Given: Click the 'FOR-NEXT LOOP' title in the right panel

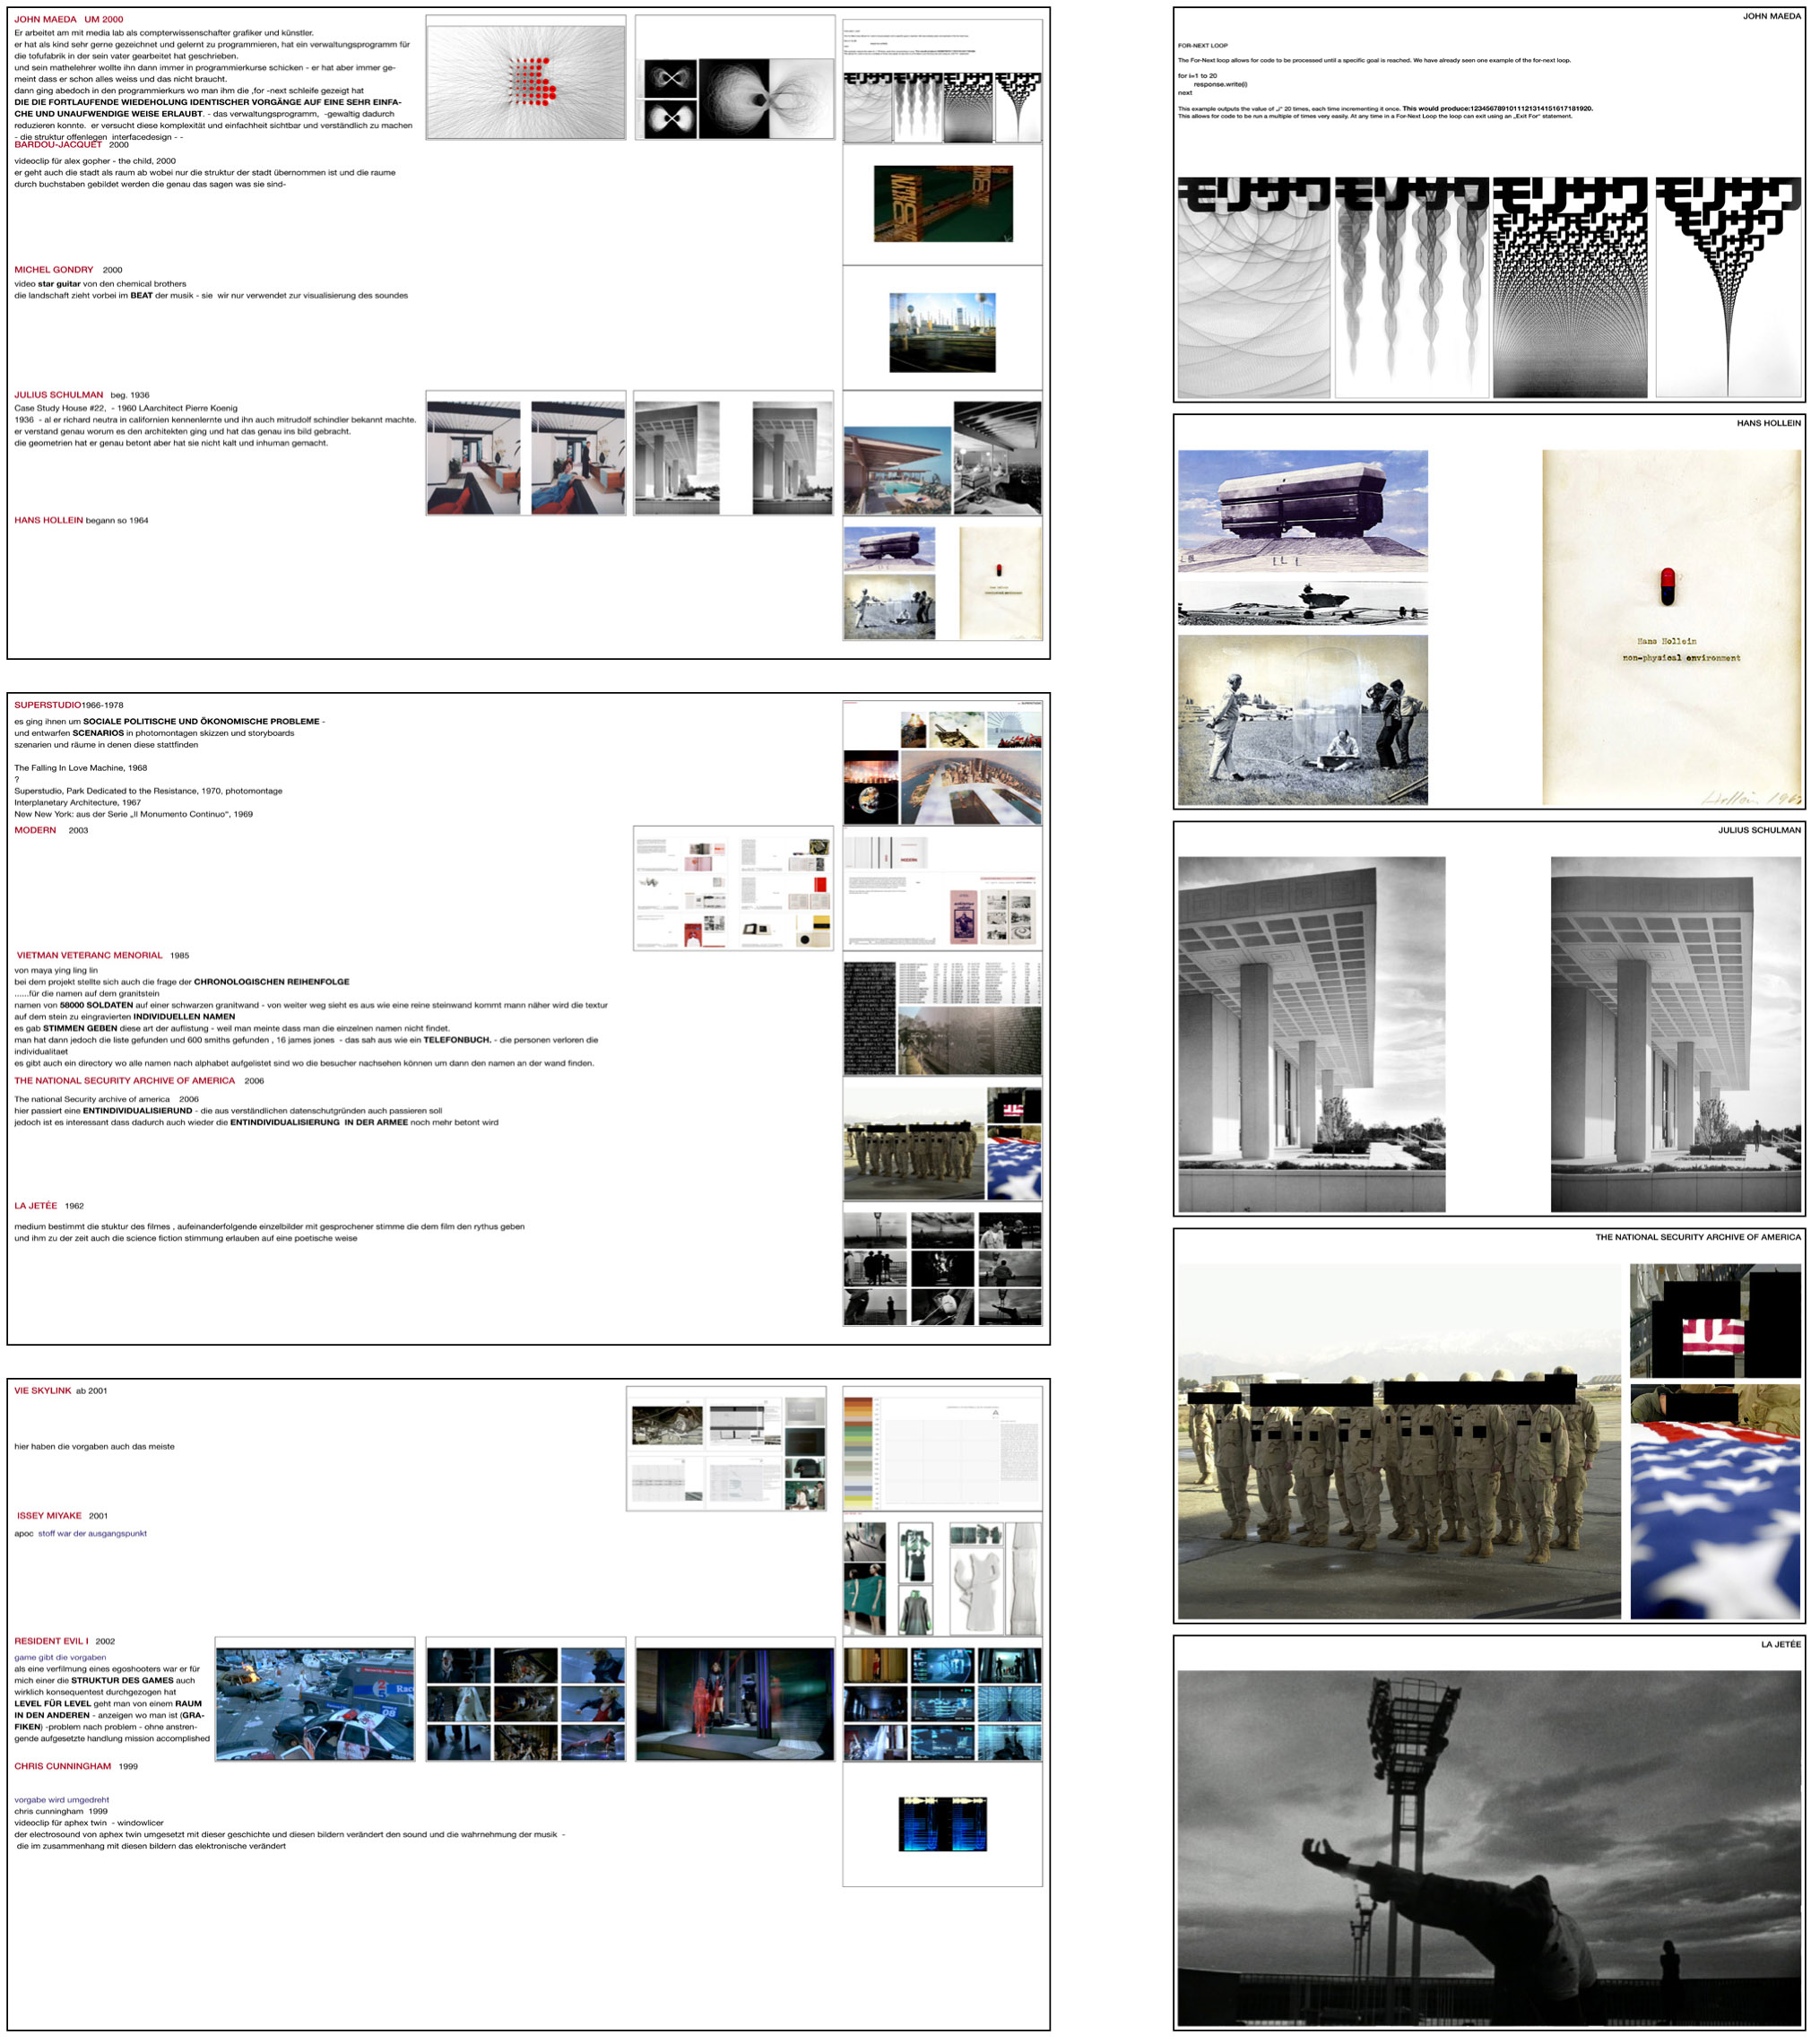Looking at the screenshot, I should (x=1202, y=46).
